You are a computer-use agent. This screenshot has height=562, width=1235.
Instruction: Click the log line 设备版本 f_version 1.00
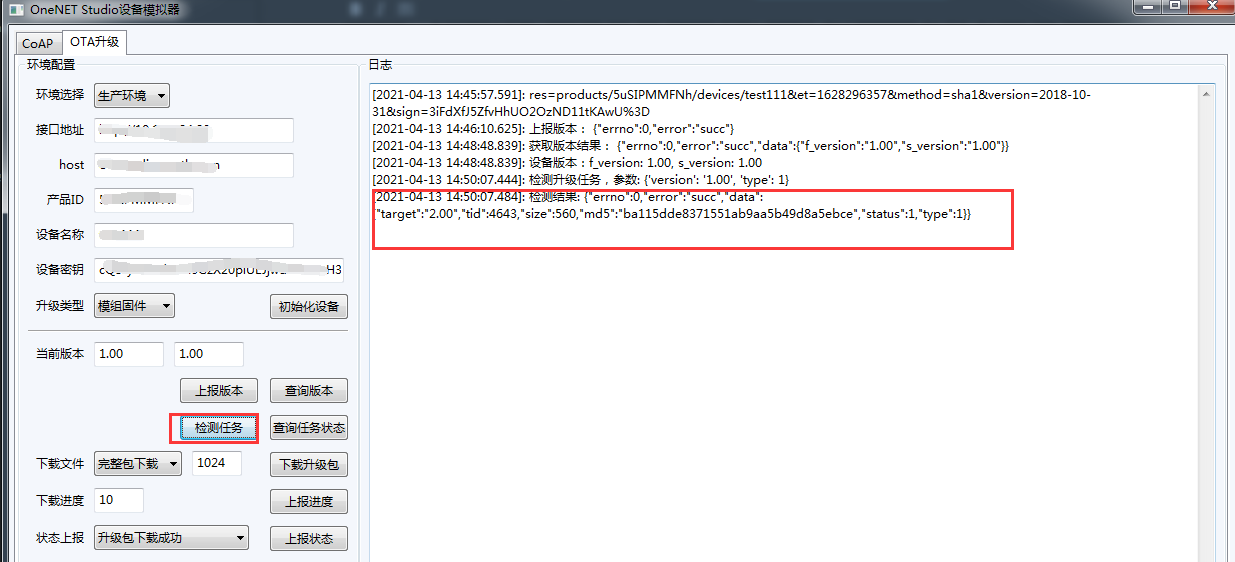[x=567, y=162]
